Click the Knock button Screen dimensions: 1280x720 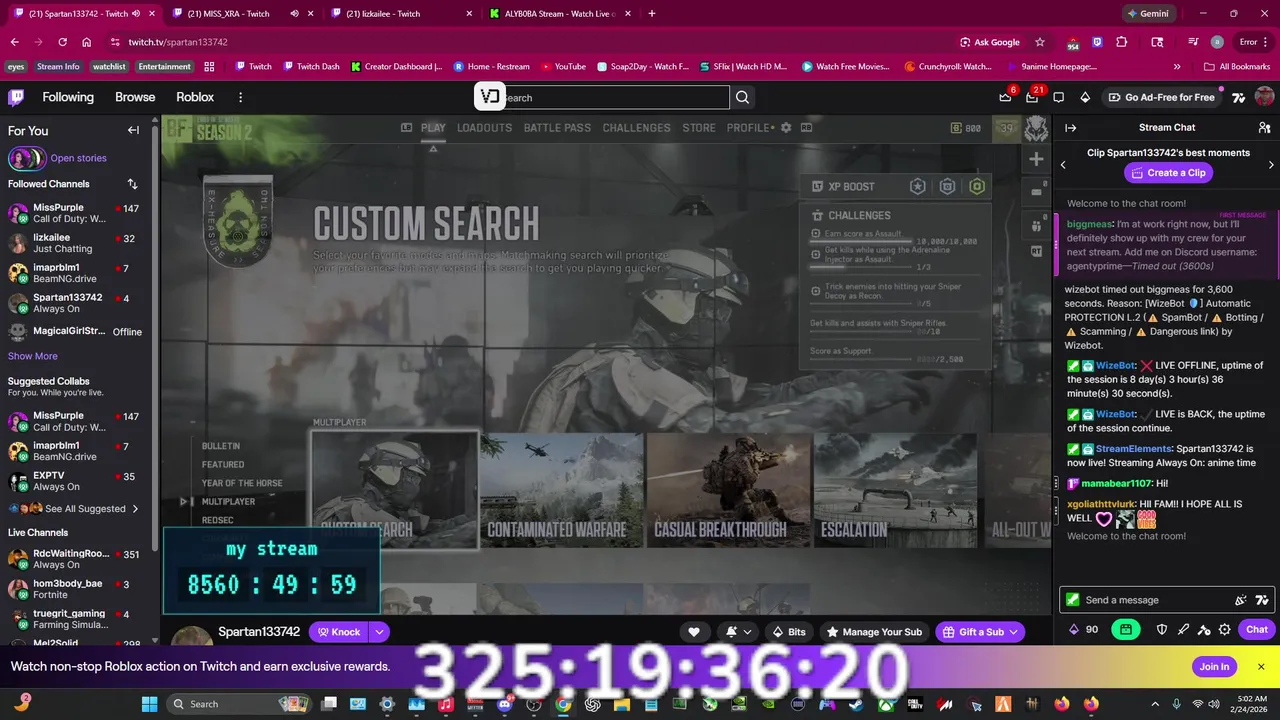(338, 632)
